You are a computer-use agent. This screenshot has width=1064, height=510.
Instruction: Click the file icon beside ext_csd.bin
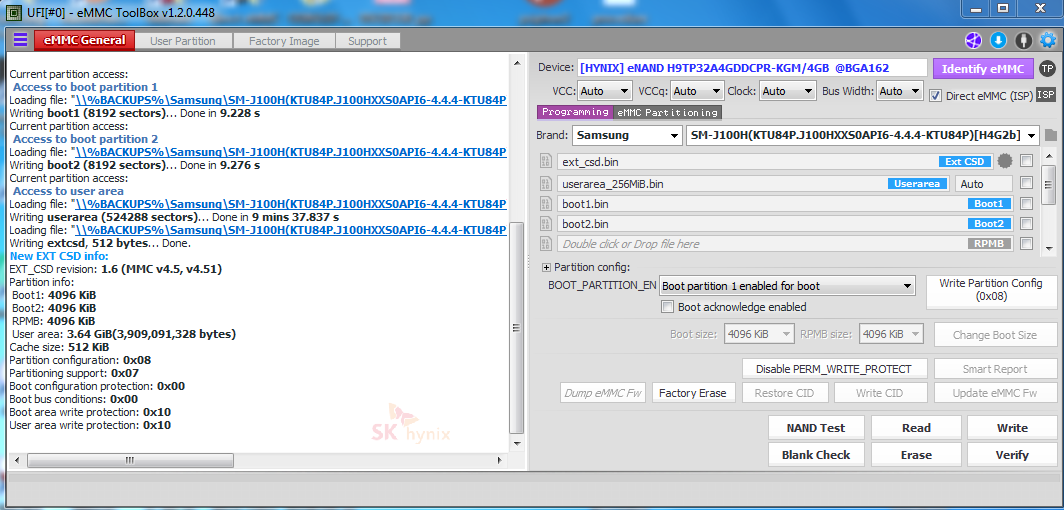[545, 161]
